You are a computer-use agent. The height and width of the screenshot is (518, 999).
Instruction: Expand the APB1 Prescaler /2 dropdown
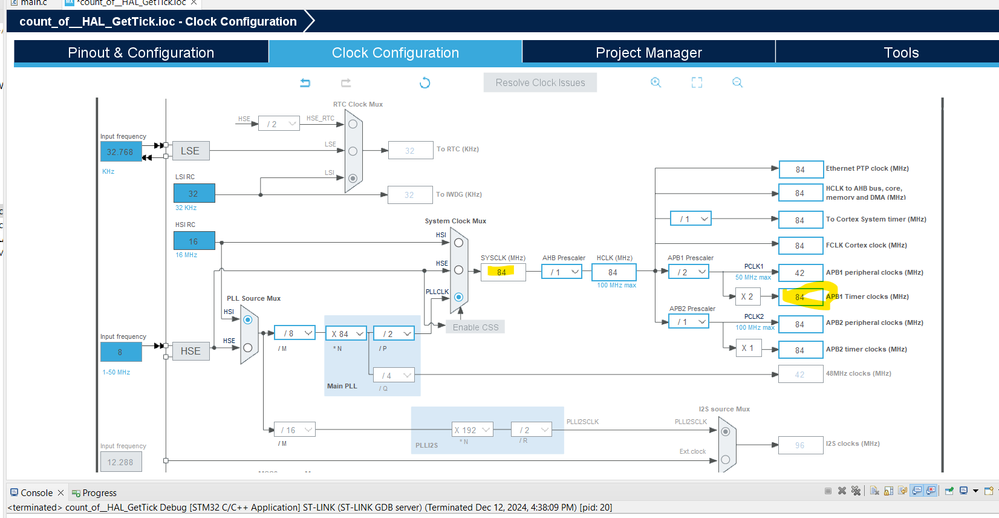pos(689,272)
